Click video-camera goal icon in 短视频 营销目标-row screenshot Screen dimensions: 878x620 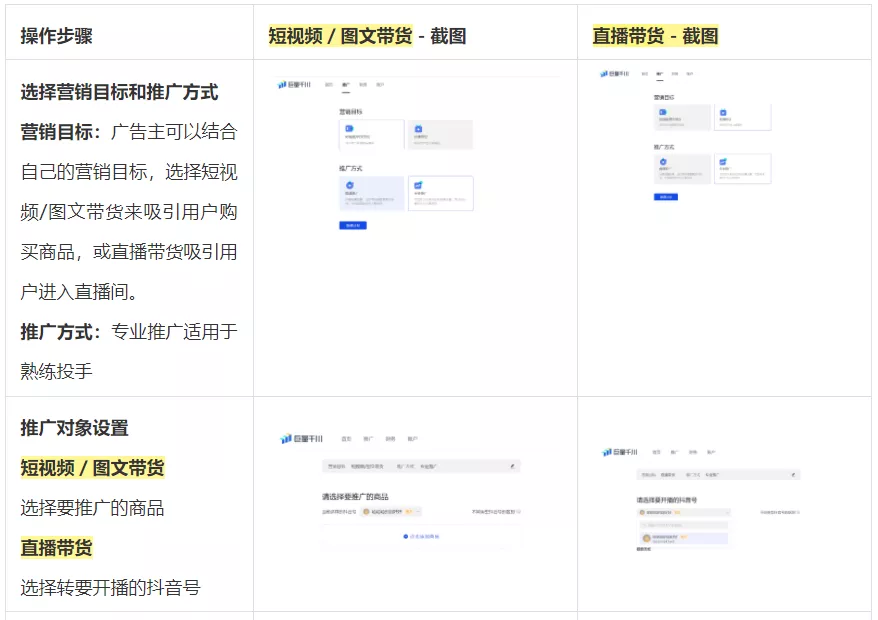tap(349, 128)
